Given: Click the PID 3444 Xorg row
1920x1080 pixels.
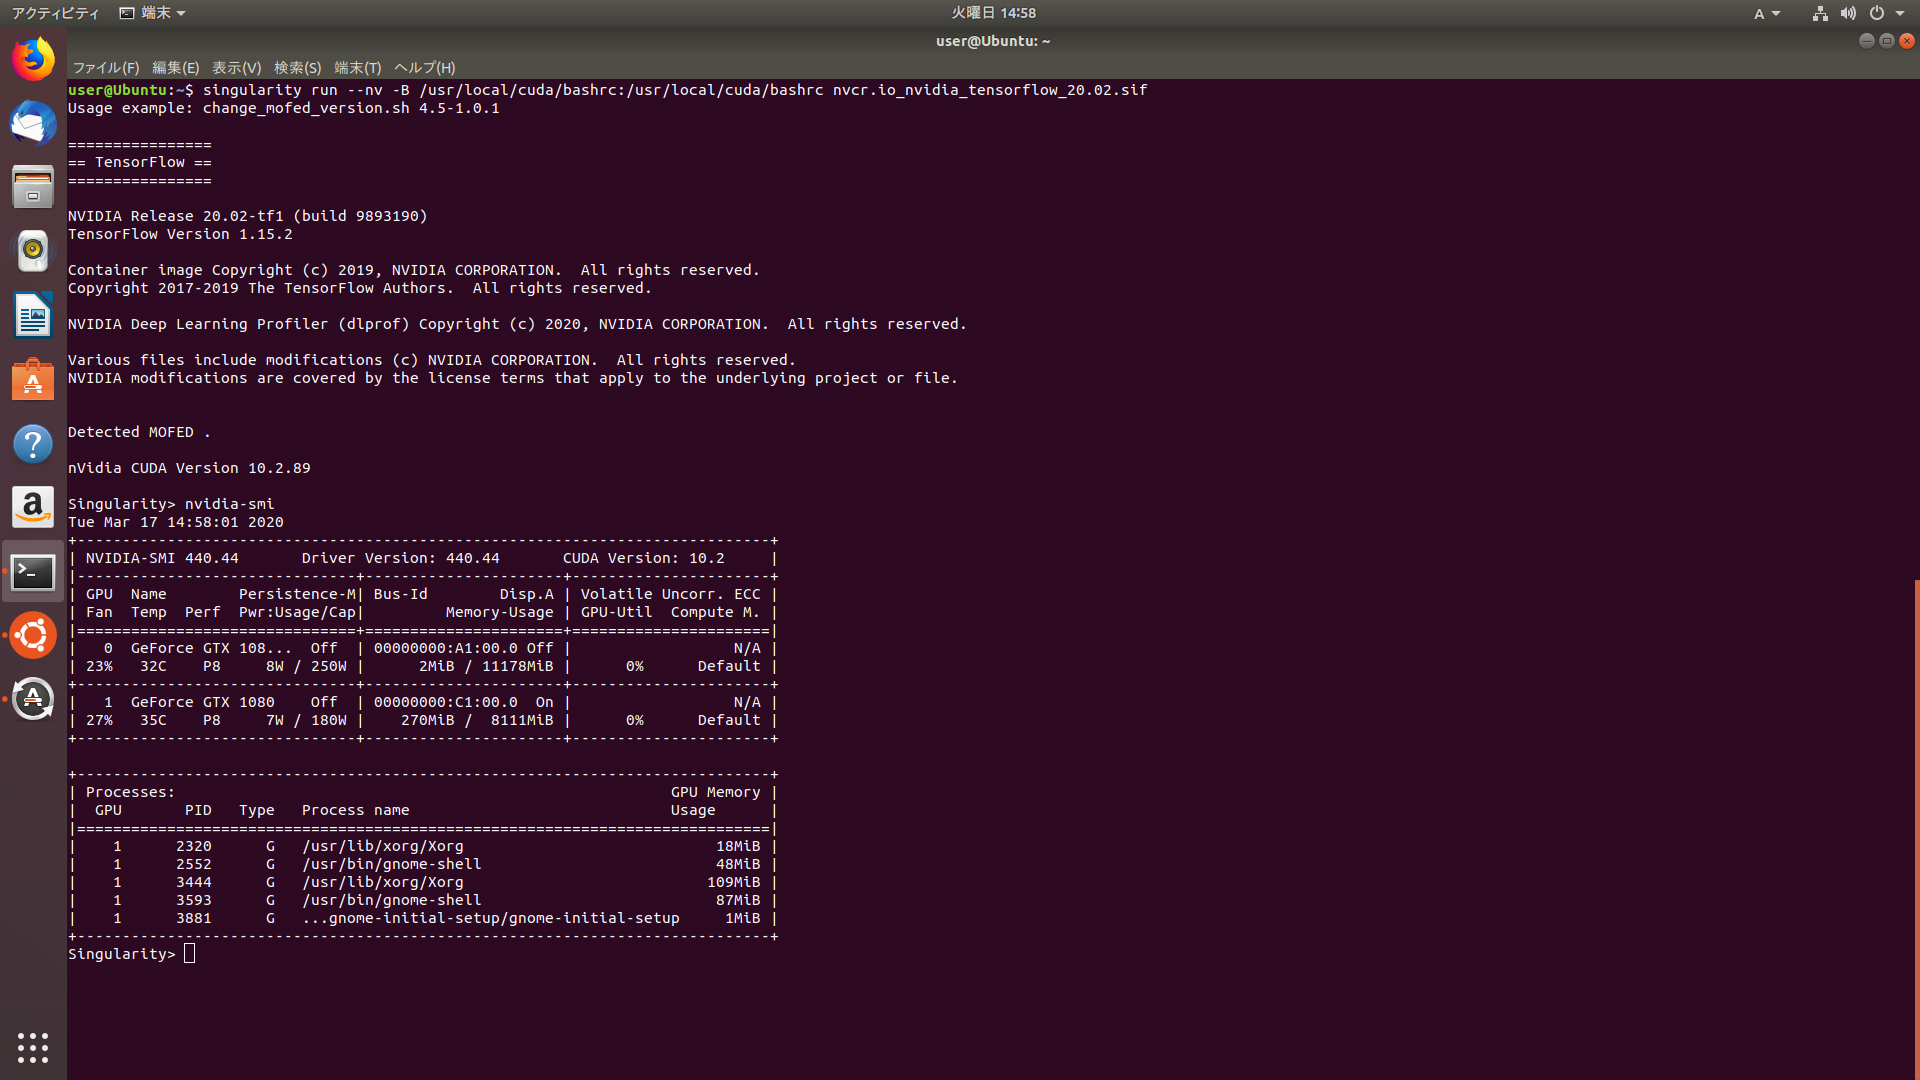Looking at the screenshot, I should coord(423,882).
